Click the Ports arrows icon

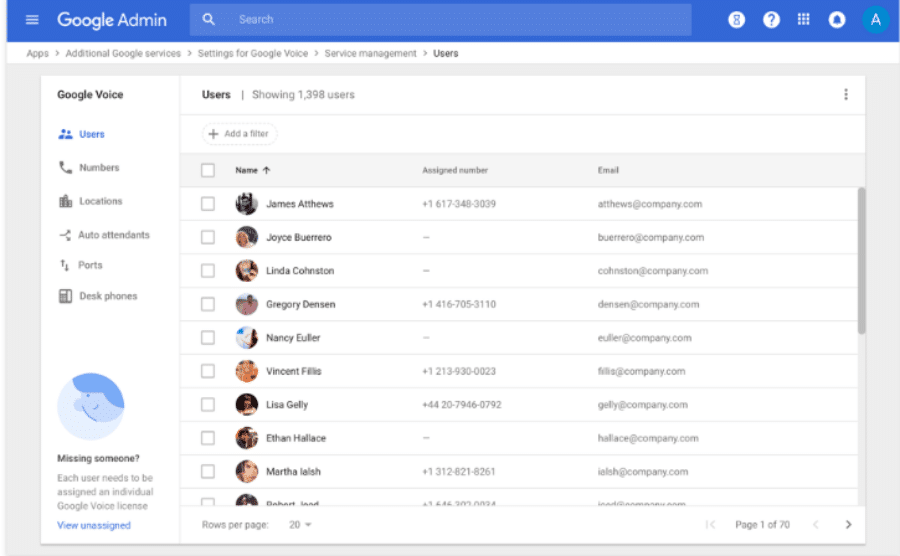click(x=64, y=265)
